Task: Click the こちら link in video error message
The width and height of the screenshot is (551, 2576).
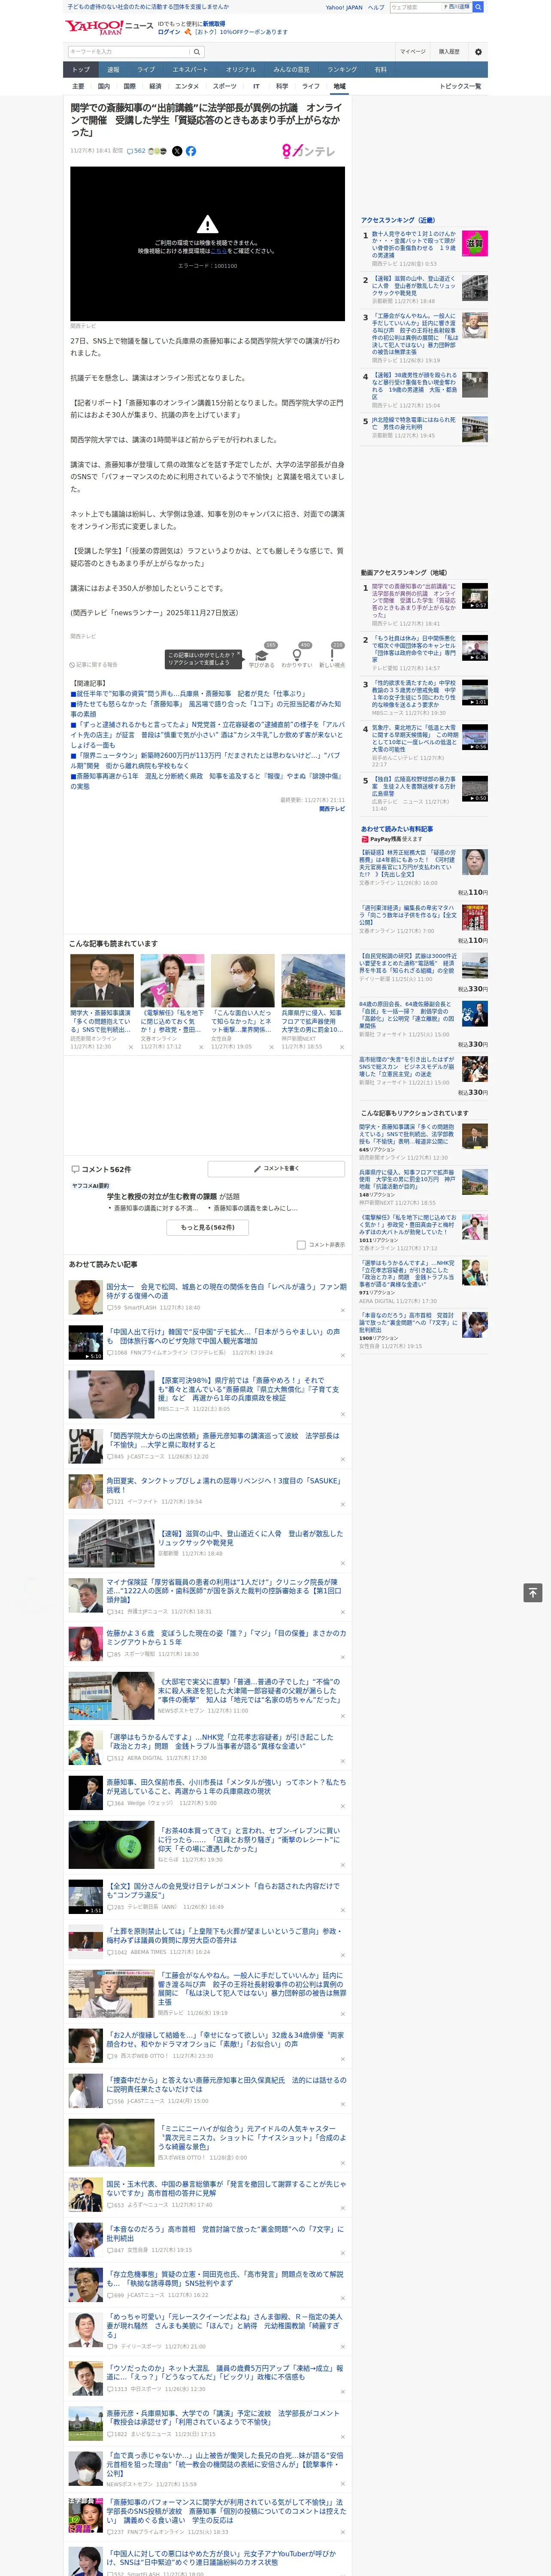Action: pyautogui.click(x=218, y=251)
